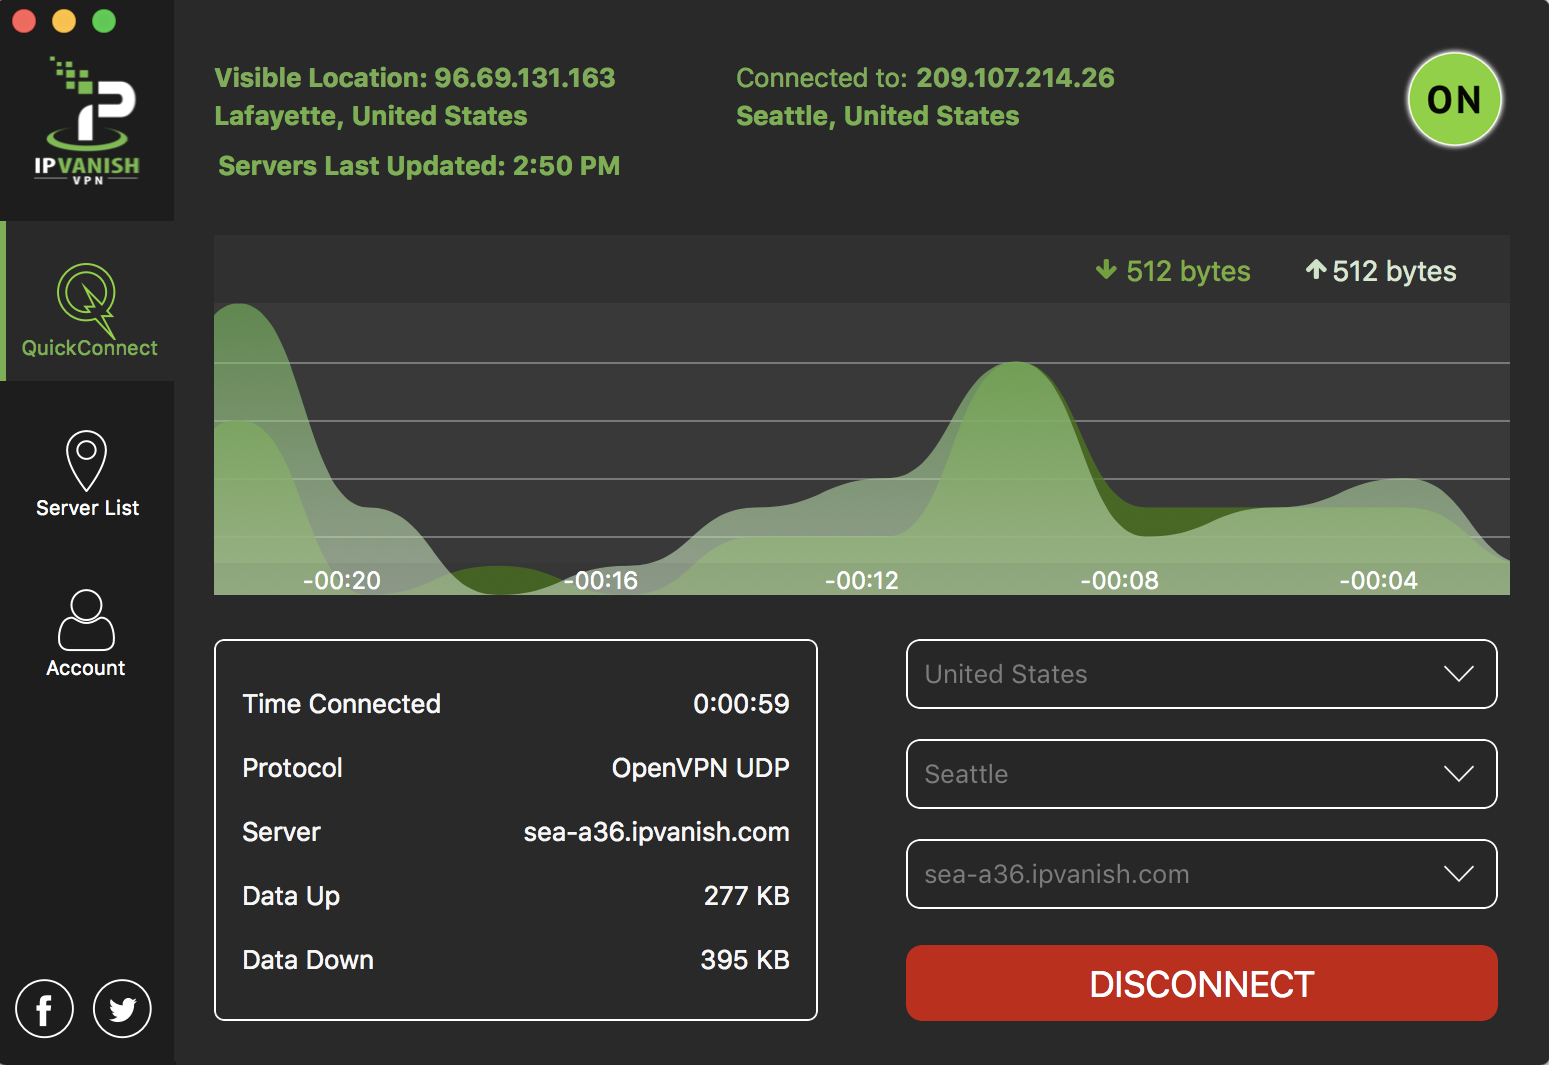
Task: Expand the United States country dropdown
Action: pos(1201,674)
